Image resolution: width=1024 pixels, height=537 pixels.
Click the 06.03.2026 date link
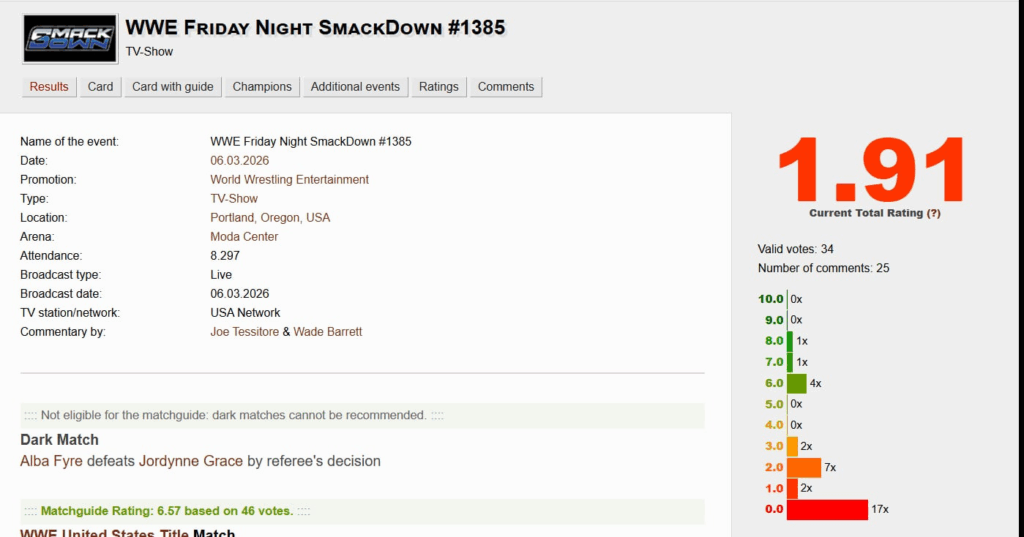(x=239, y=161)
